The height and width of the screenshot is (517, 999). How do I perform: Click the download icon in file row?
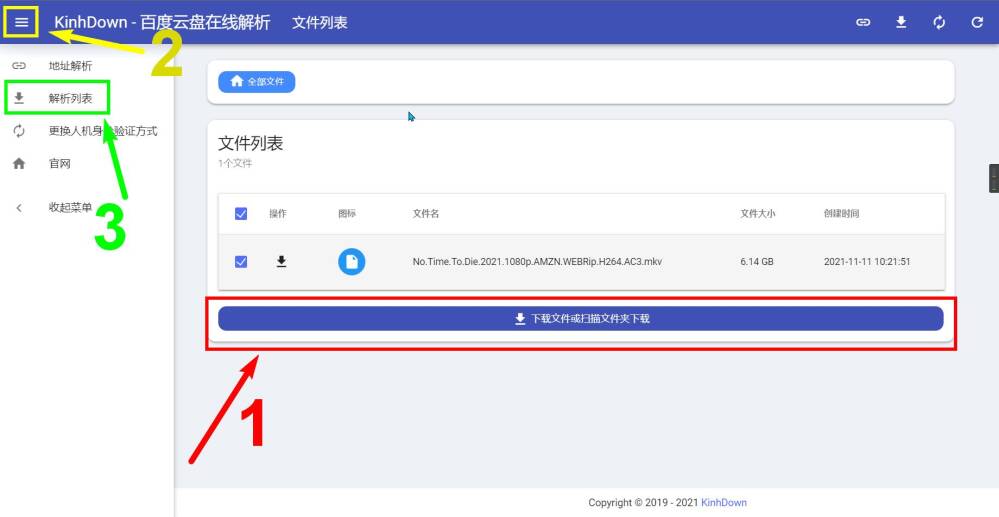pos(281,262)
